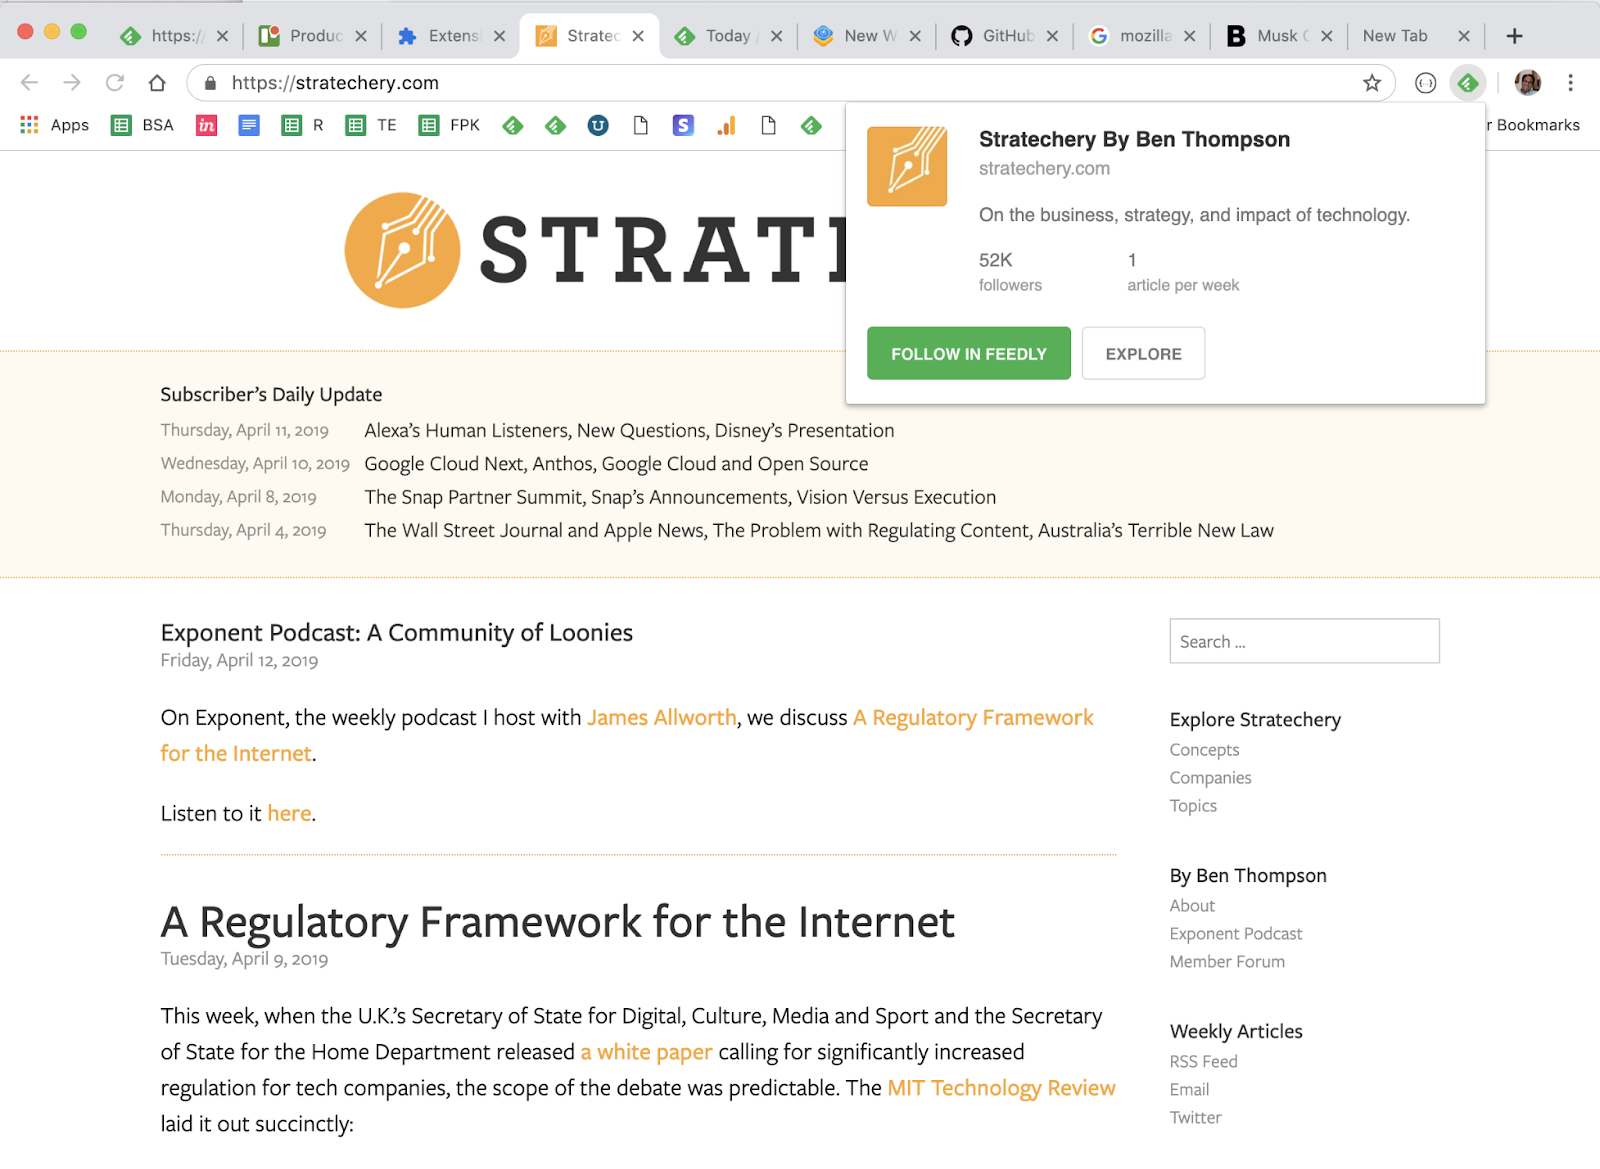The width and height of the screenshot is (1600, 1169).
Task: Go forward in browser history
Action: point(72,83)
